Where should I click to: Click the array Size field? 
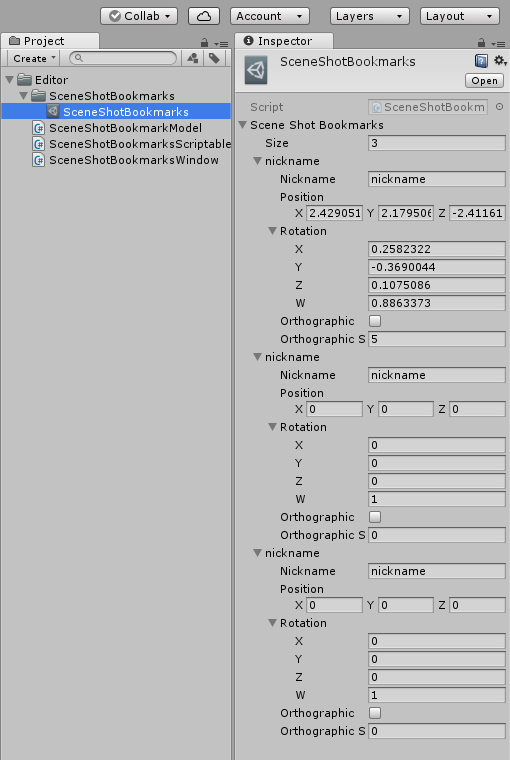coord(436,143)
